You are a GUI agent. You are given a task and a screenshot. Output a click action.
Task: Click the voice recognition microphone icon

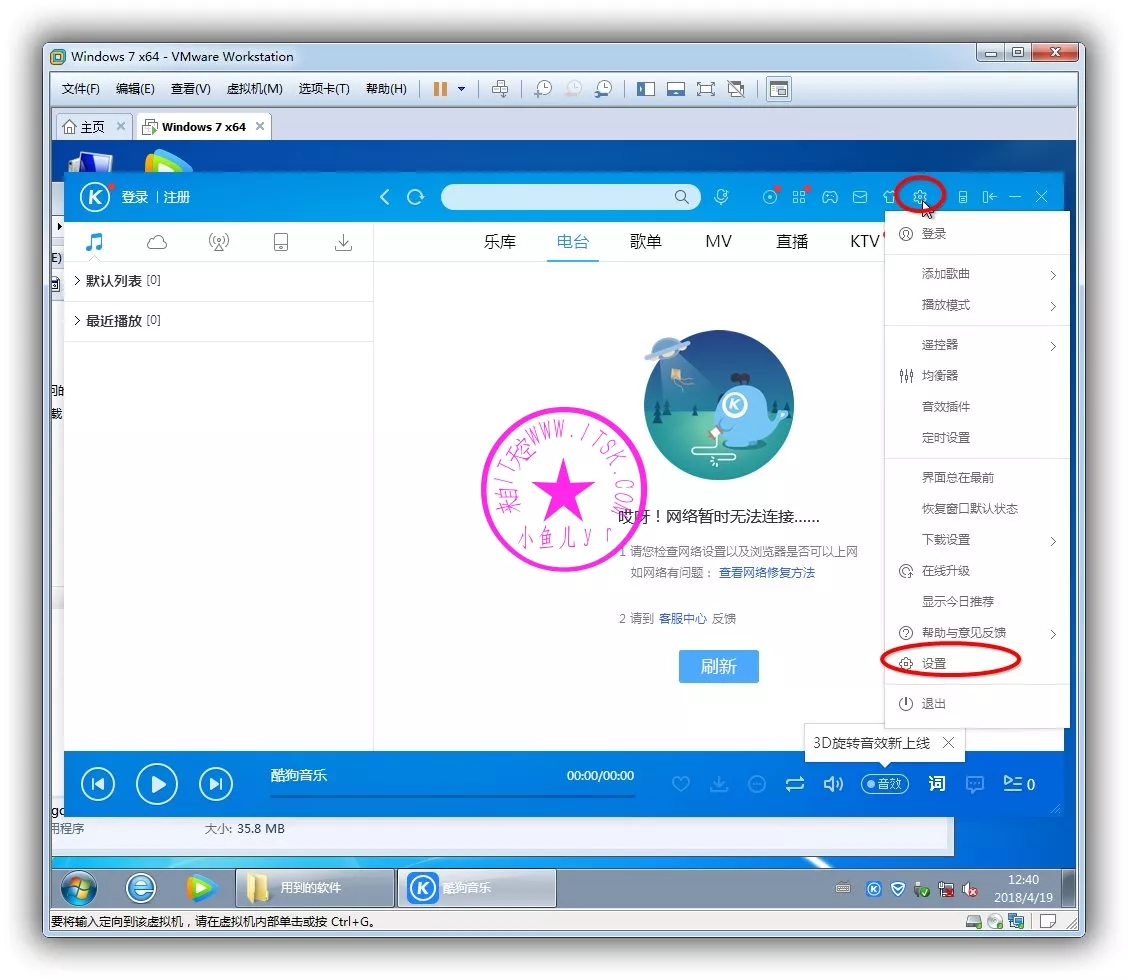pos(721,197)
